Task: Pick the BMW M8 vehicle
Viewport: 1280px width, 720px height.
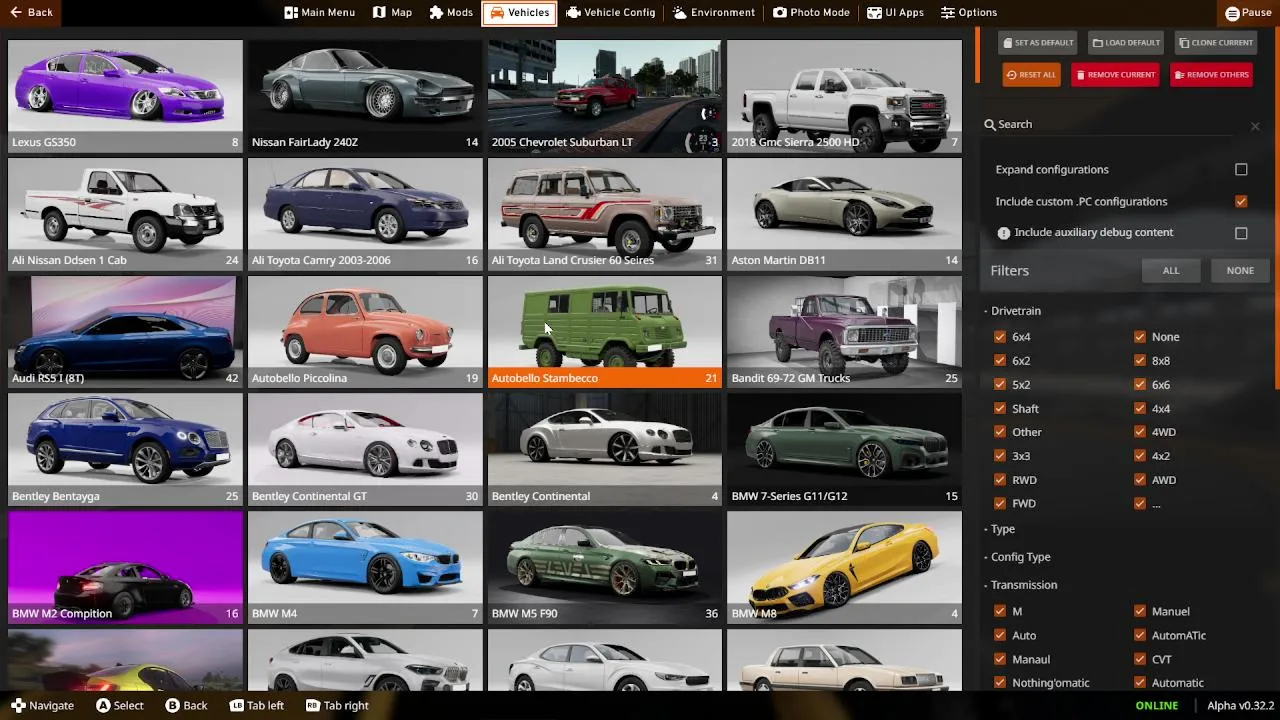Action: point(845,568)
